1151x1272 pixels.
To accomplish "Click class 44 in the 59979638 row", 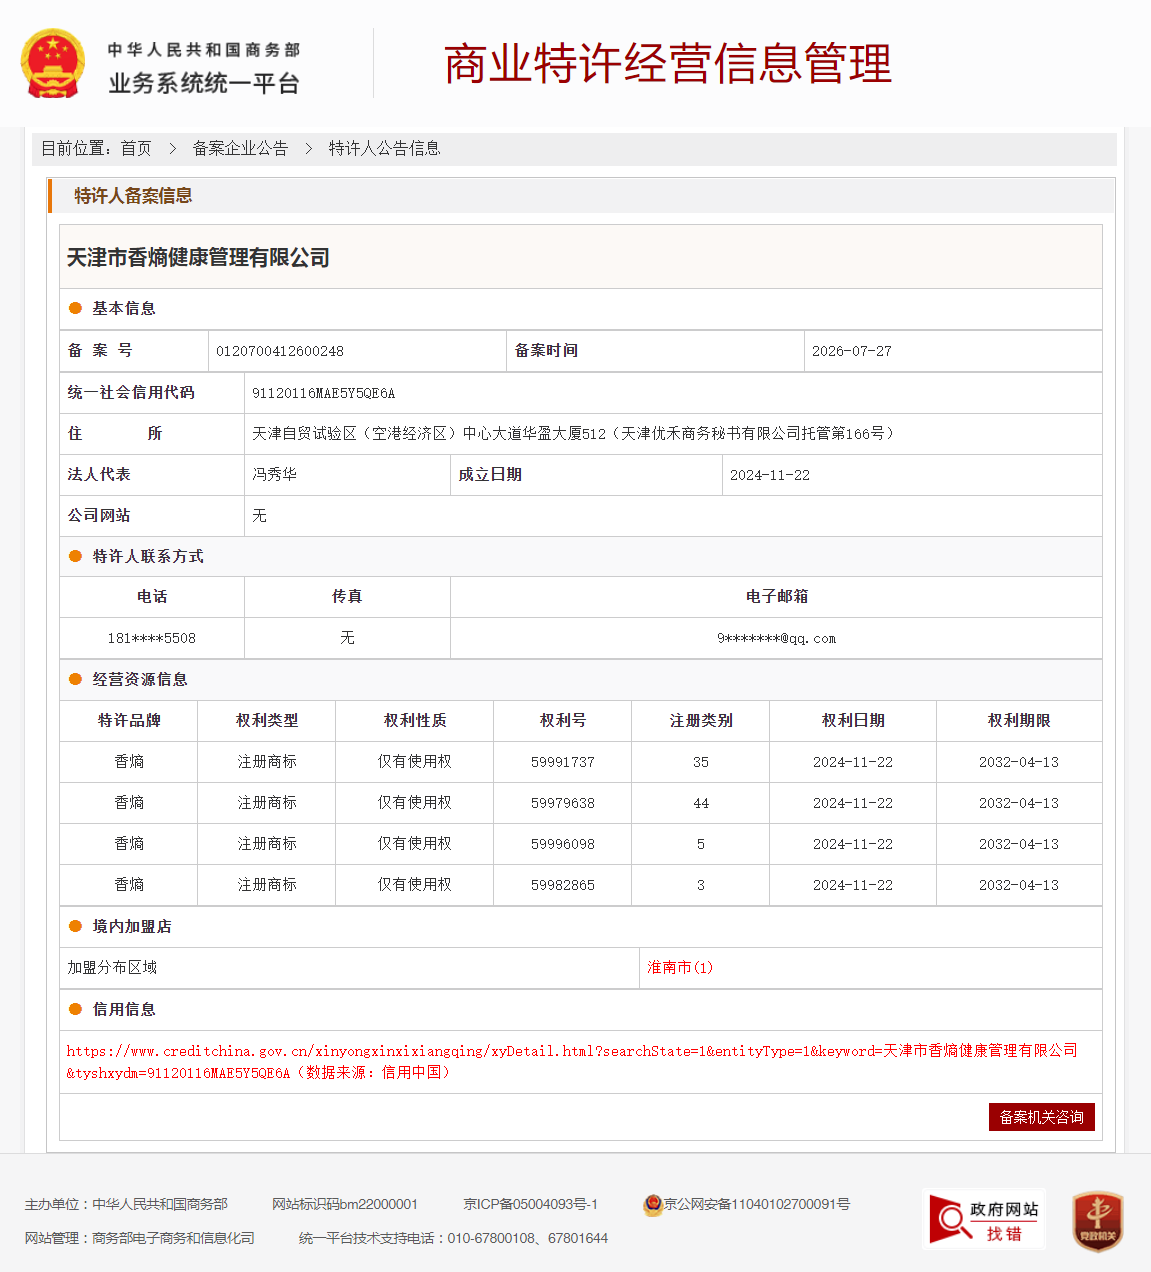I will (701, 803).
